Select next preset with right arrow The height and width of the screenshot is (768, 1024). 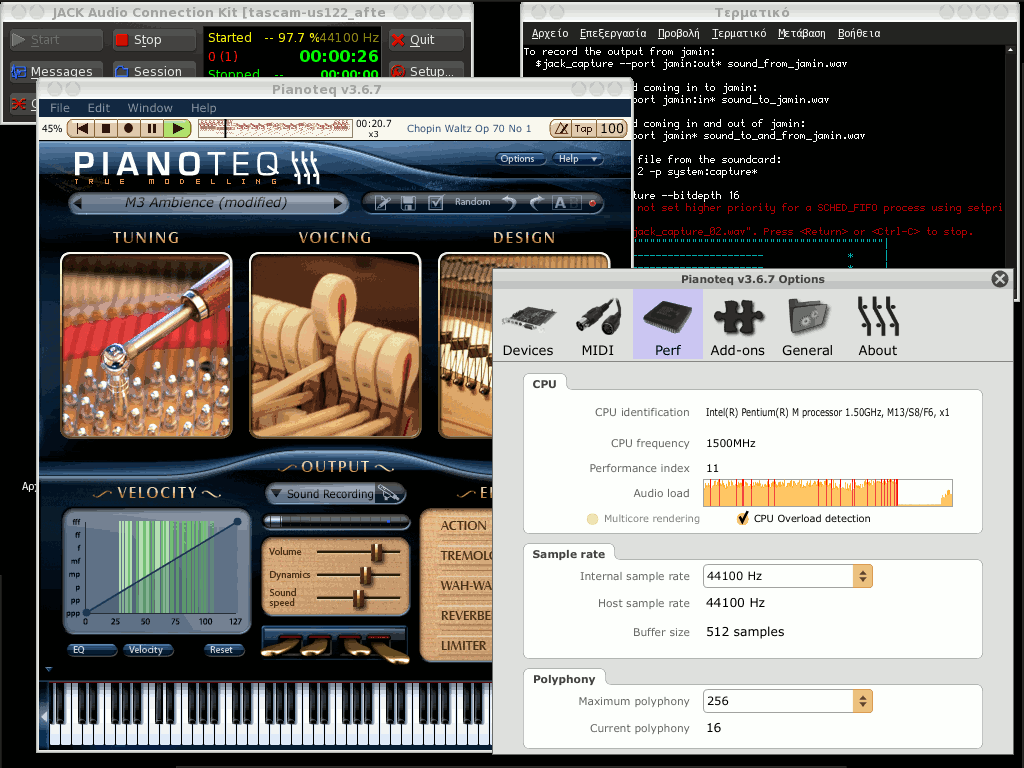point(338,203)
